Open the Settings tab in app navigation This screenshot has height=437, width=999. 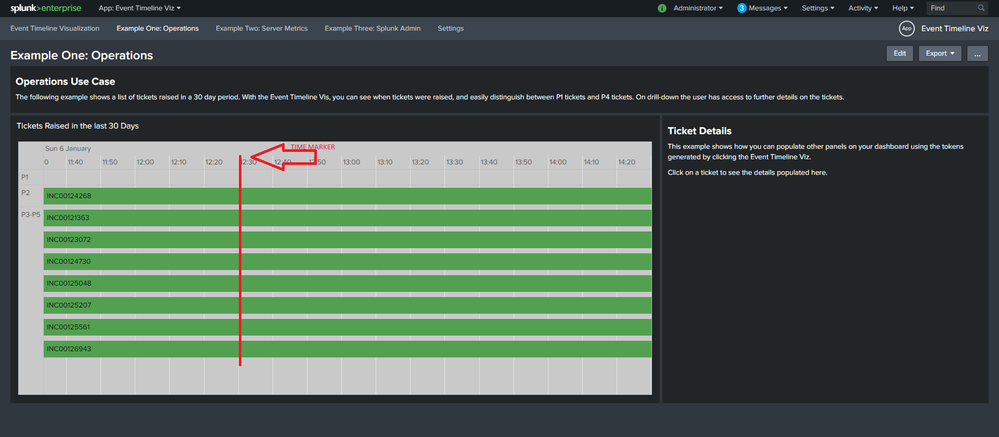point(450,29)
